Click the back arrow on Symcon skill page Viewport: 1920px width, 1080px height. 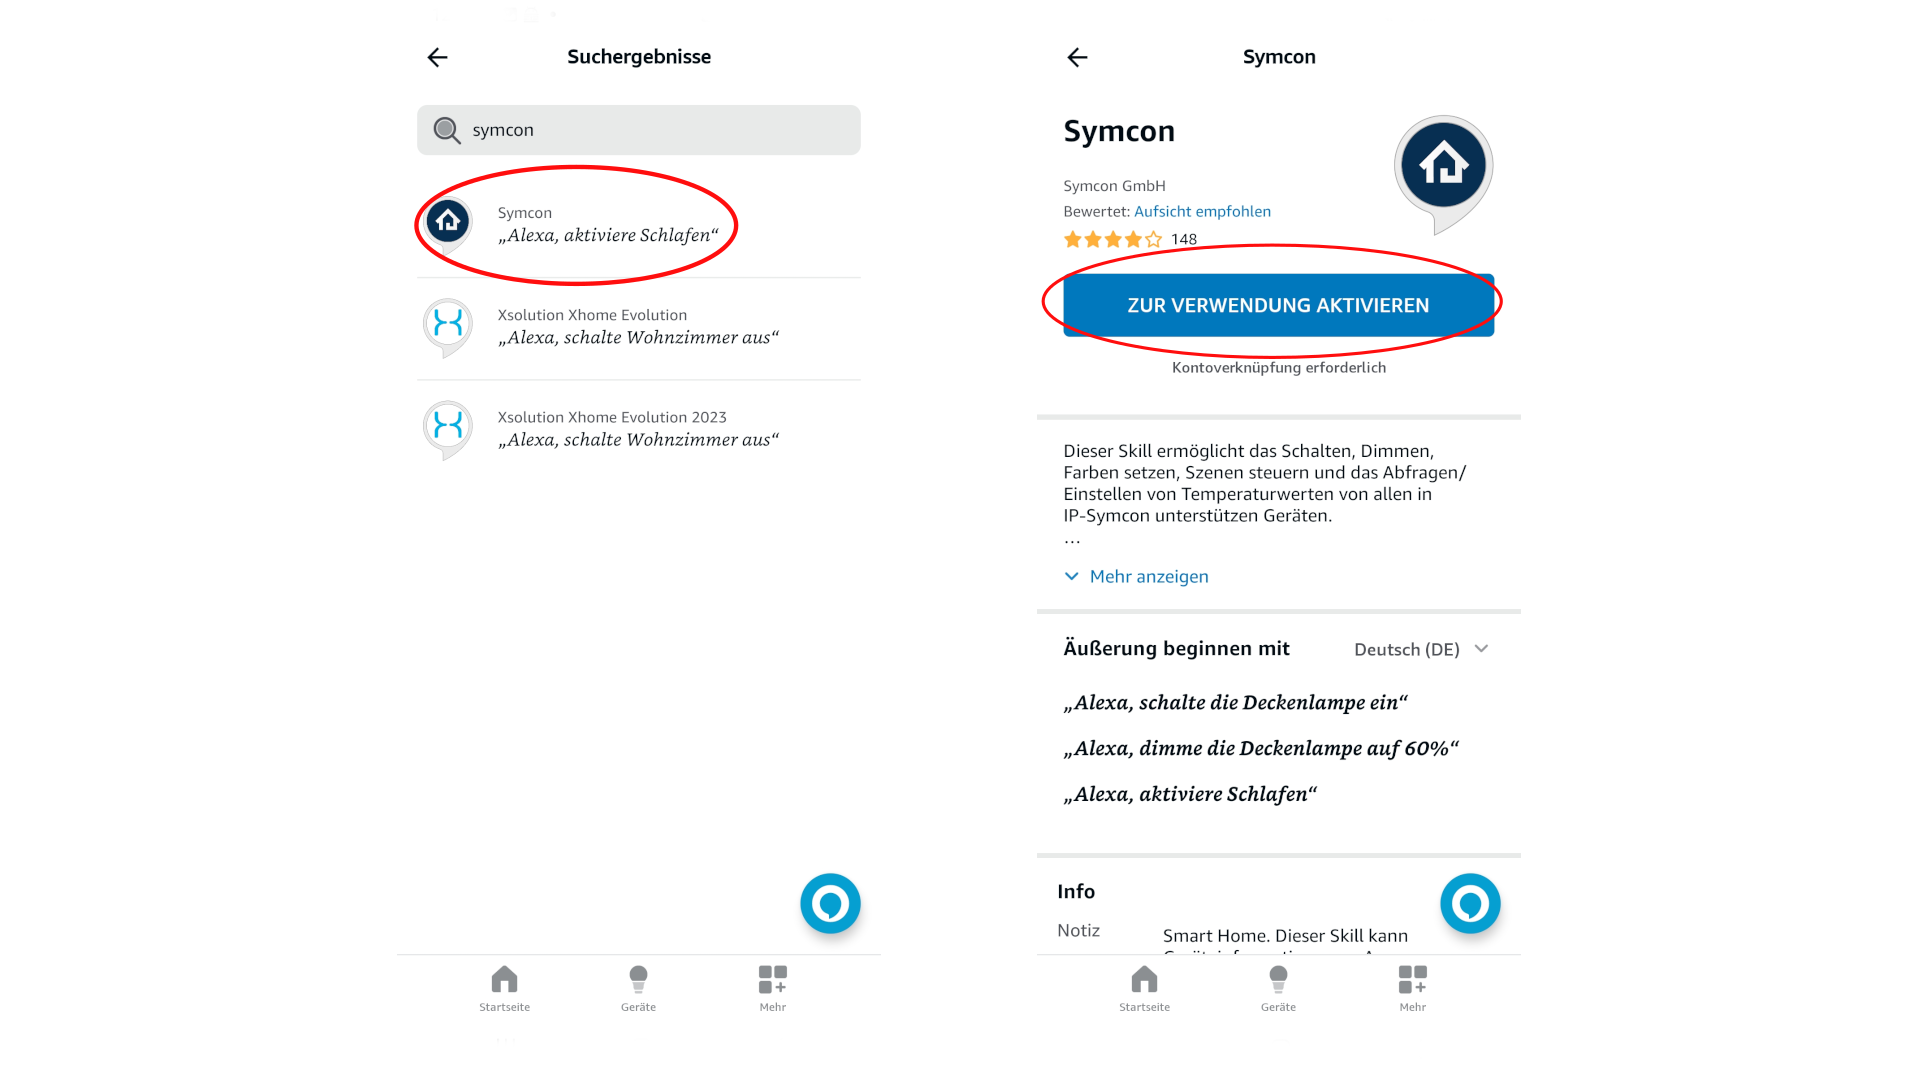tap(1081, 55)
